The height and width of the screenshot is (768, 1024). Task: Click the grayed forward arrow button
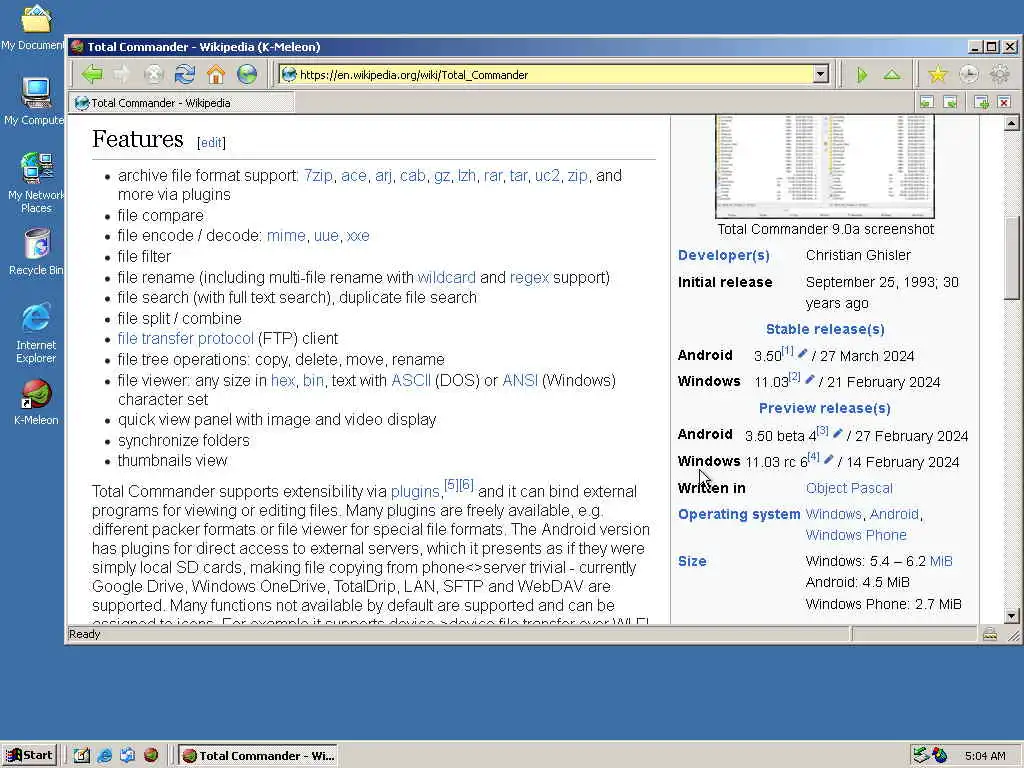[121, 74]
